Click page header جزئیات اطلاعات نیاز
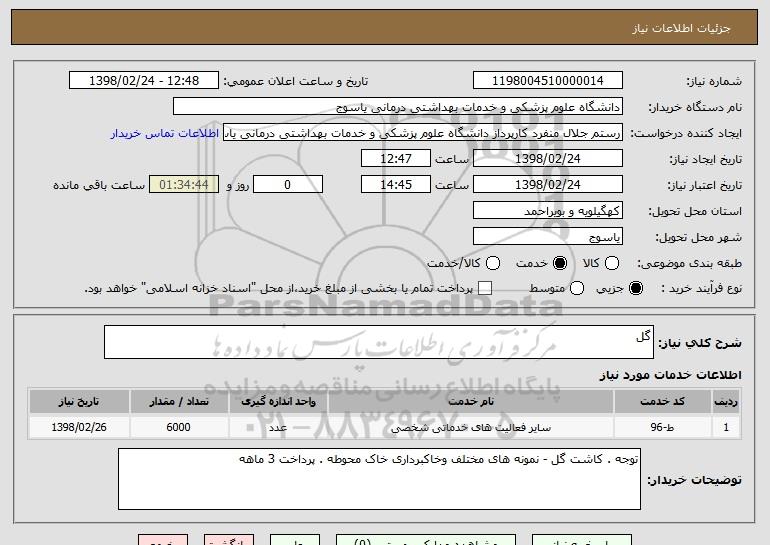 [x=681, y=28]
